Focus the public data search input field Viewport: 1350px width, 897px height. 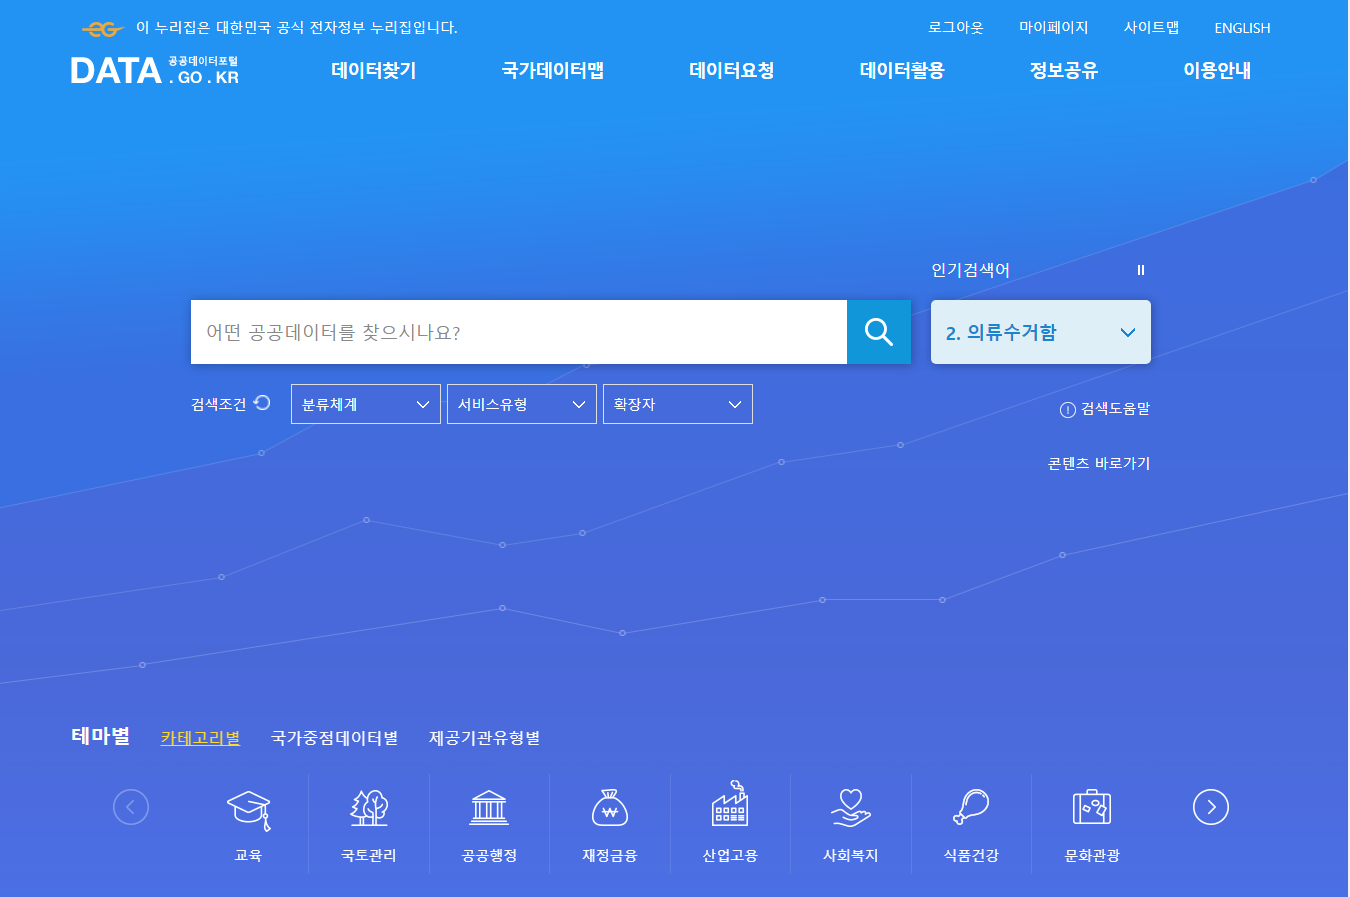pyautogui.click(x=519, y=332)
